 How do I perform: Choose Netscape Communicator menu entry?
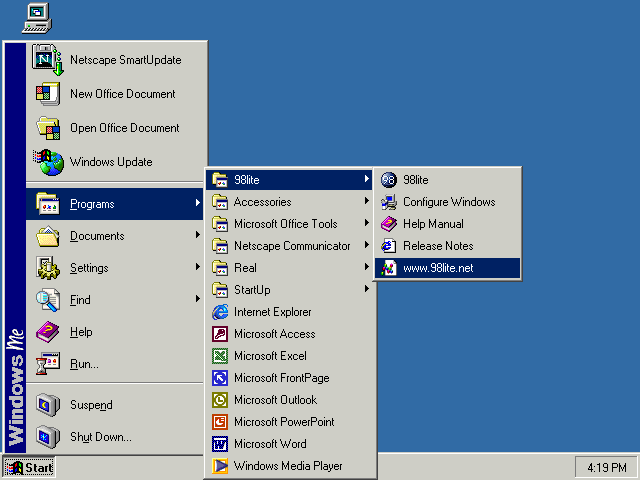point(289,246)
